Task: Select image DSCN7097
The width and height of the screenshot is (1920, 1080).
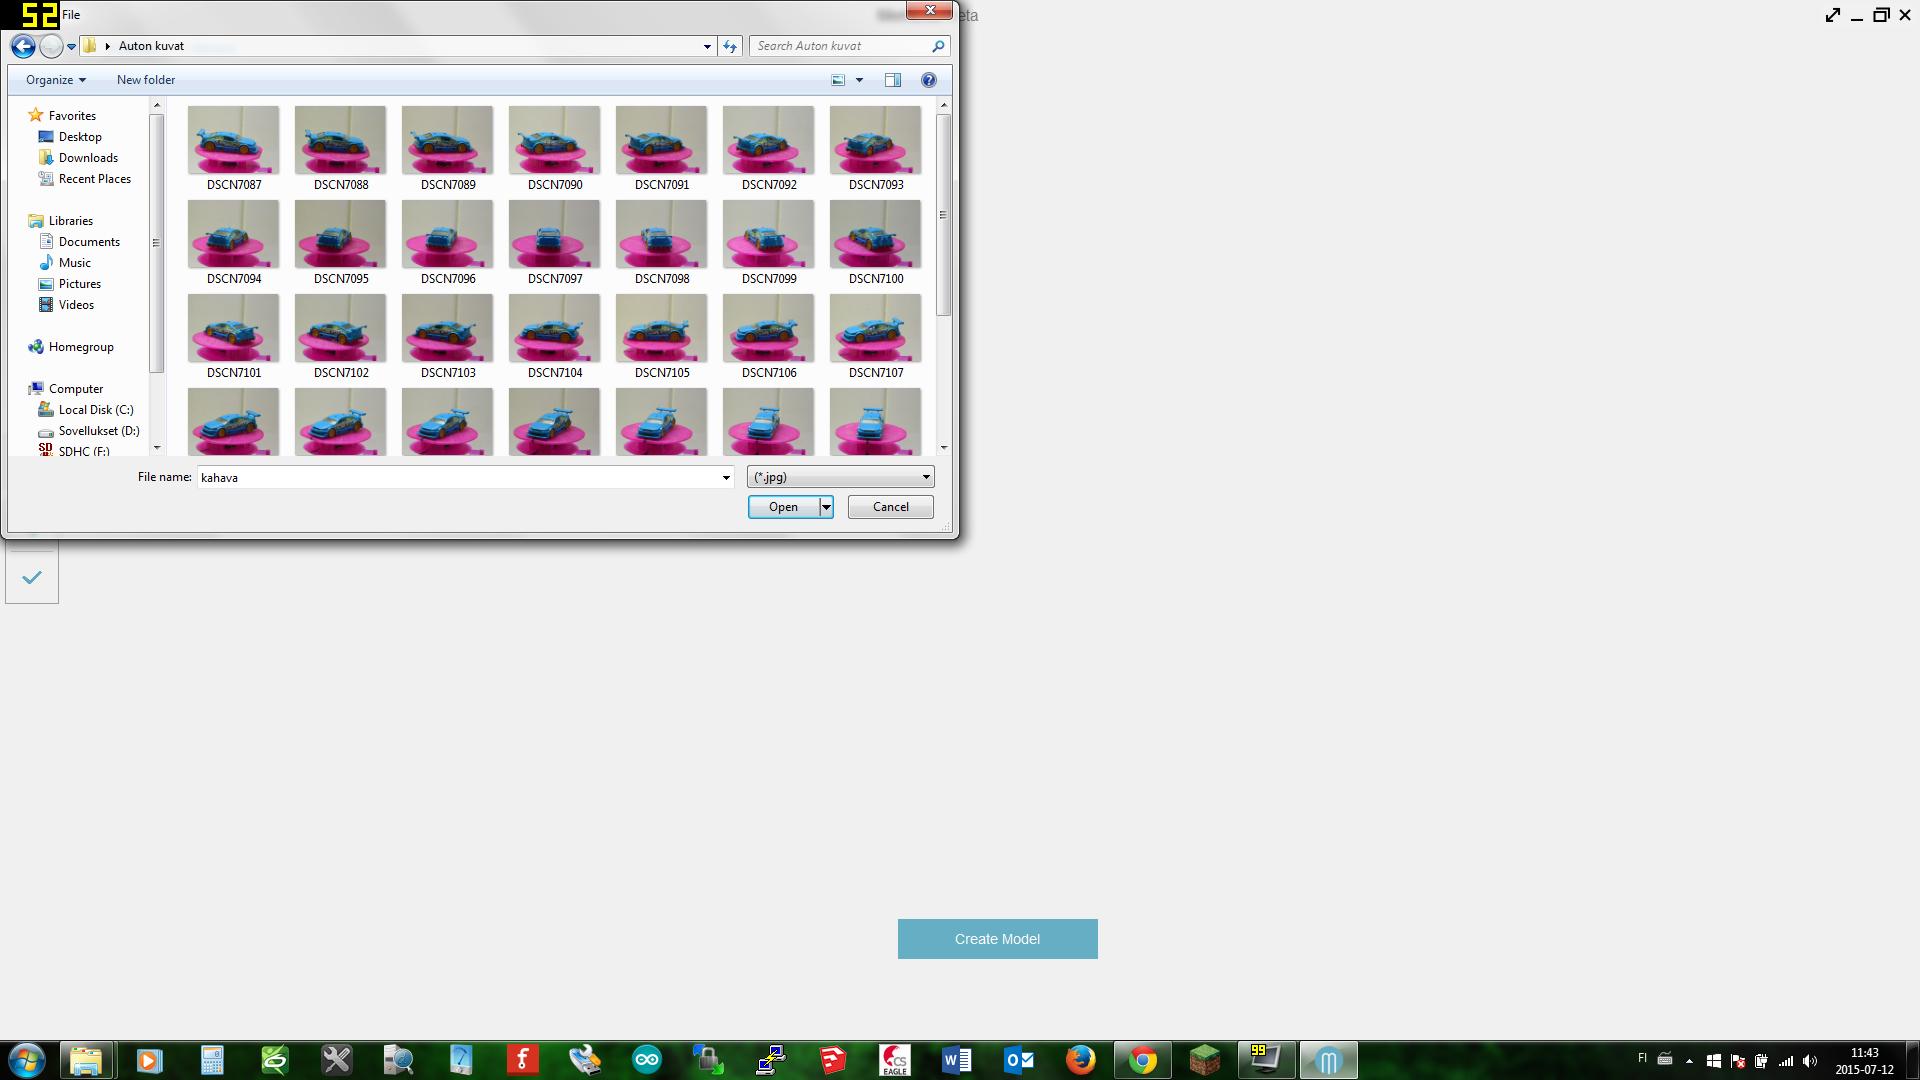Action: (x=555, y=242)
